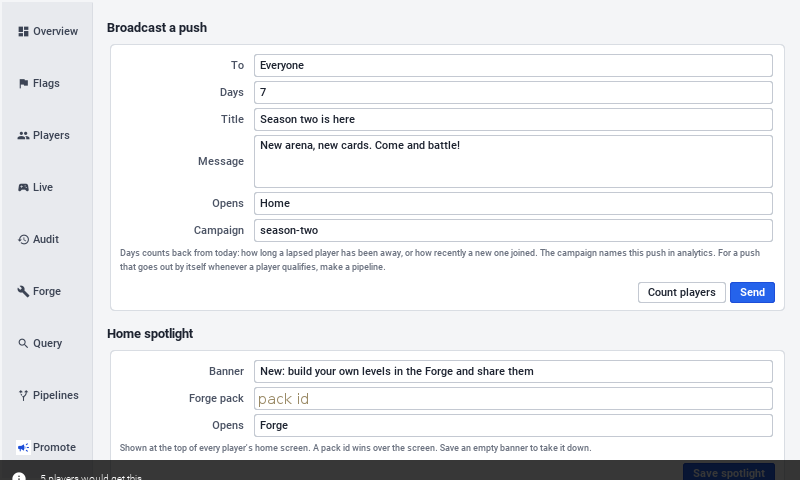Open the push Opens field showing Home
The image size is (800, 480).
point(513,204)
